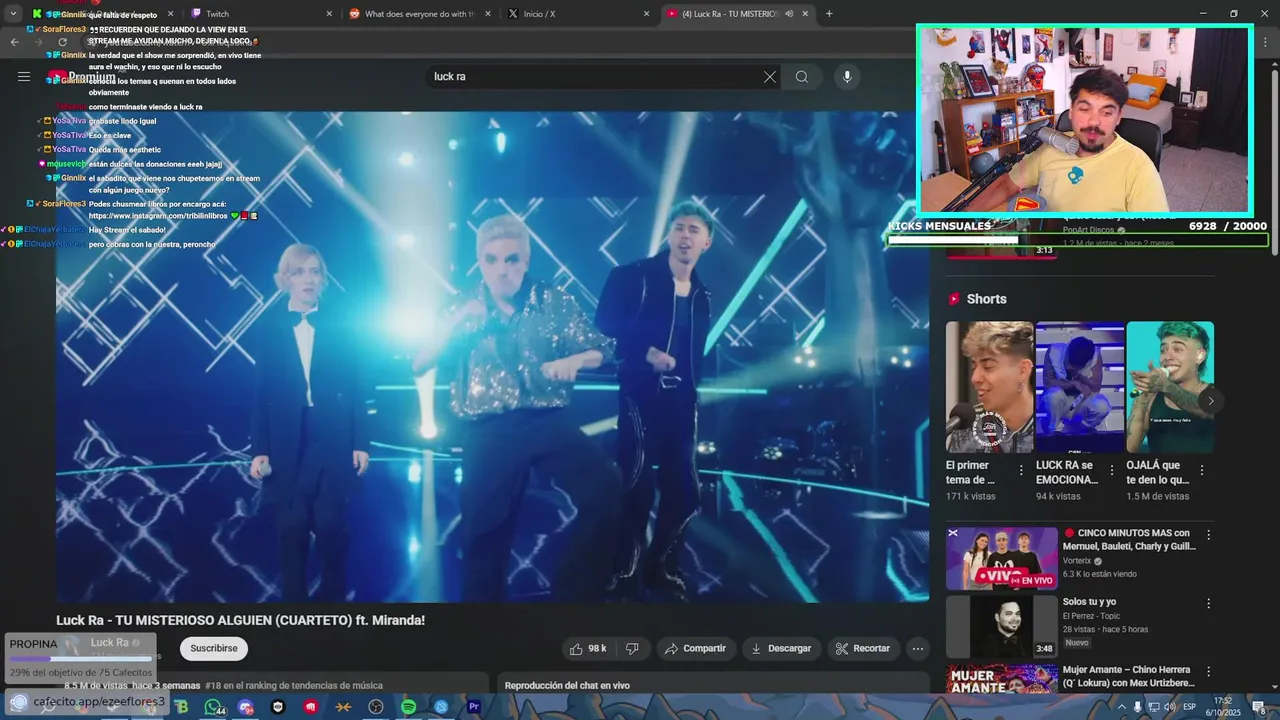Viewport: 1280px width, 720px height.
Task: Open the taskbar clock showing 17:52
Action: coord(1223,707)
